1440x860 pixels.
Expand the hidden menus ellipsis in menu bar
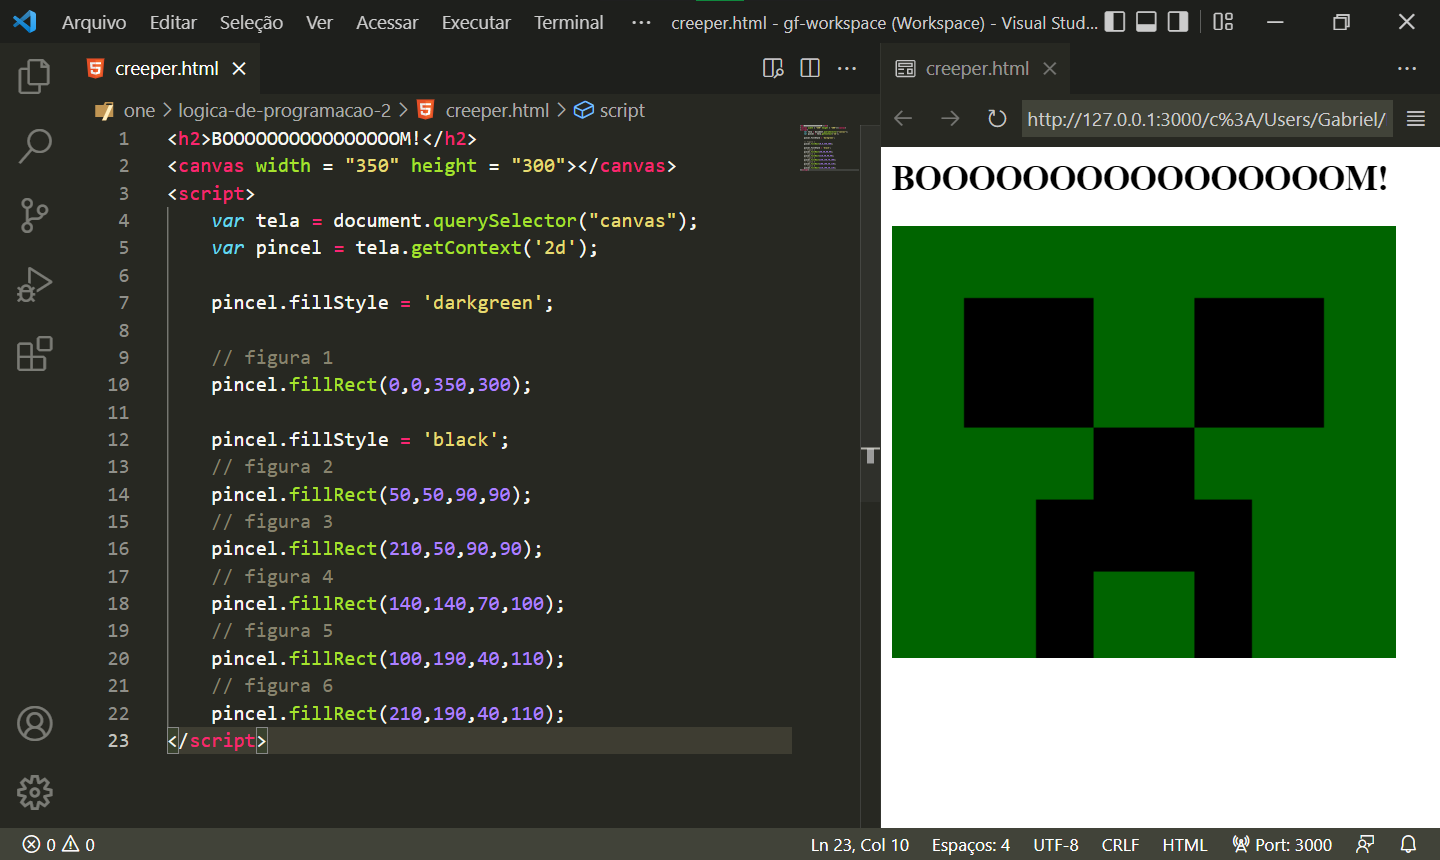coord(641,22)
